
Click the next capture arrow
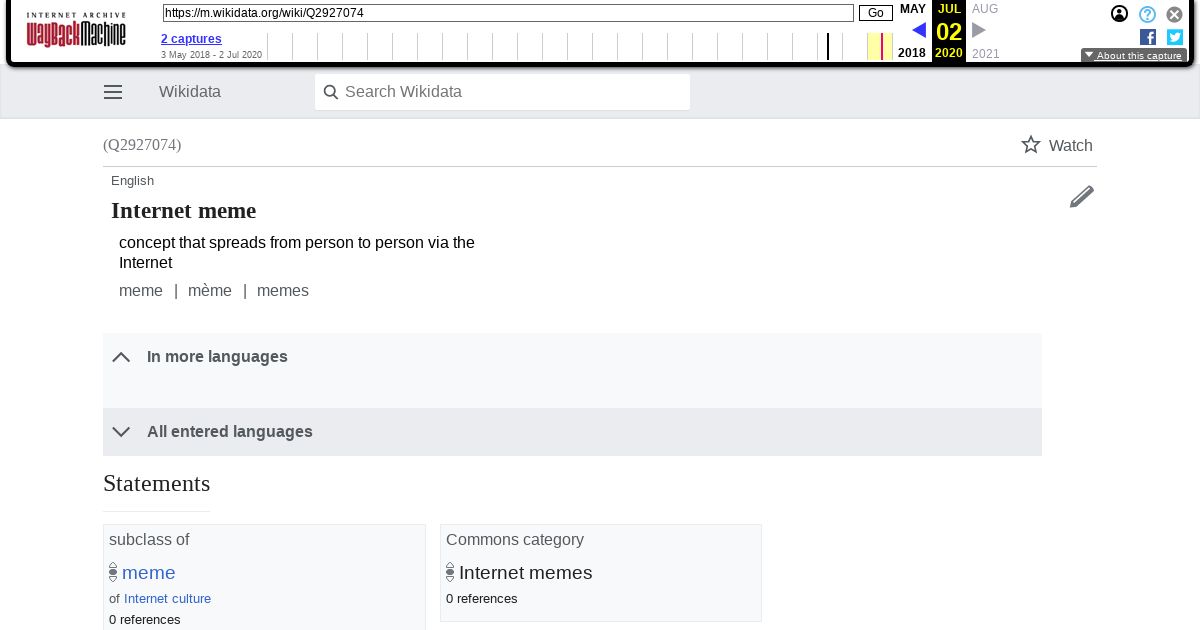(979, 30)
